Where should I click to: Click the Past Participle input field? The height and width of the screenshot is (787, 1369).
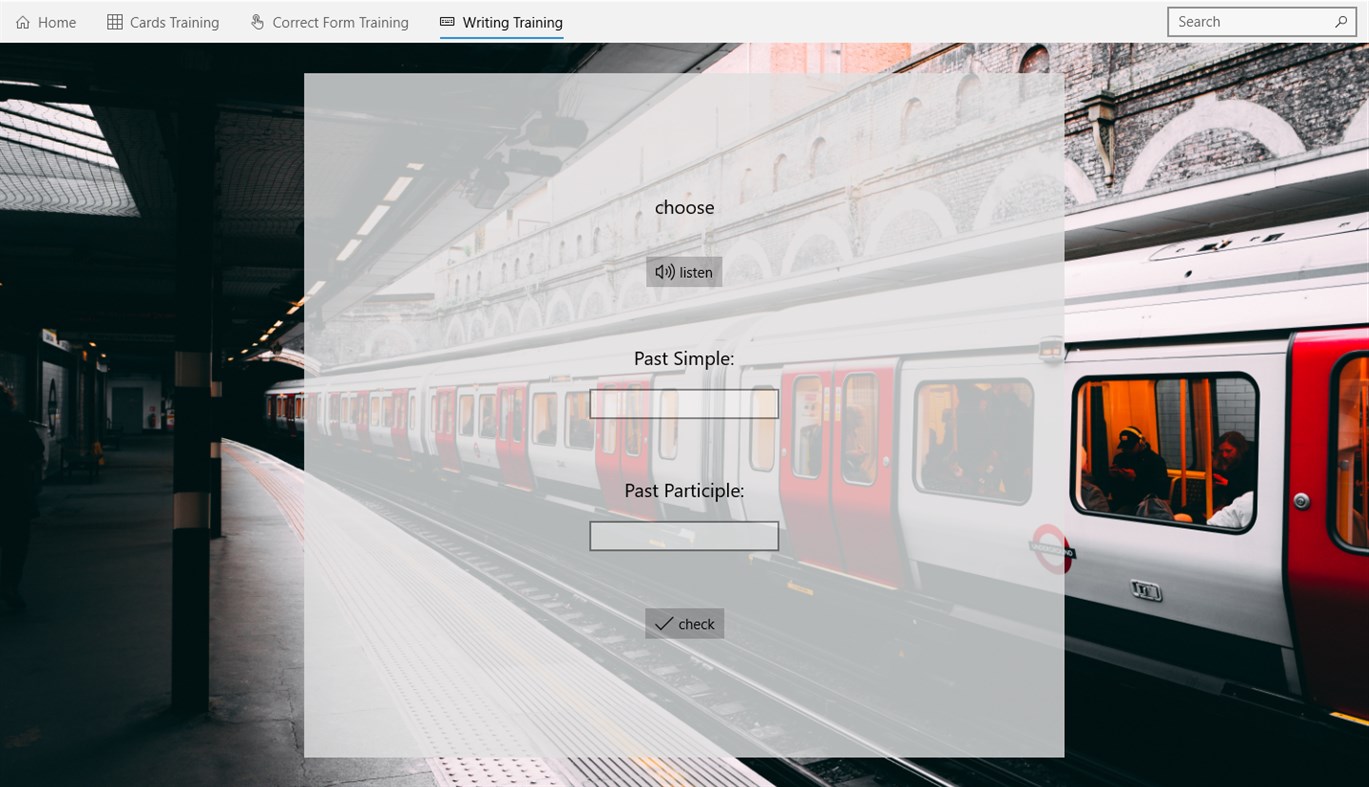(684, 536)
